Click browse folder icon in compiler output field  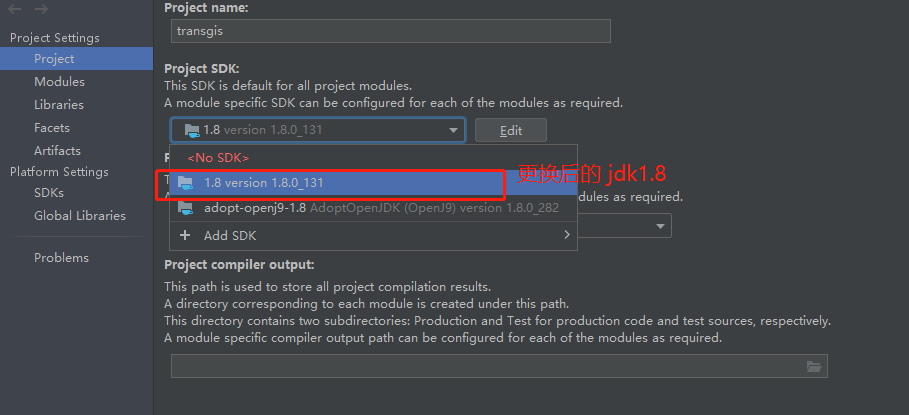pyautogui.click(x=814, y=367)
